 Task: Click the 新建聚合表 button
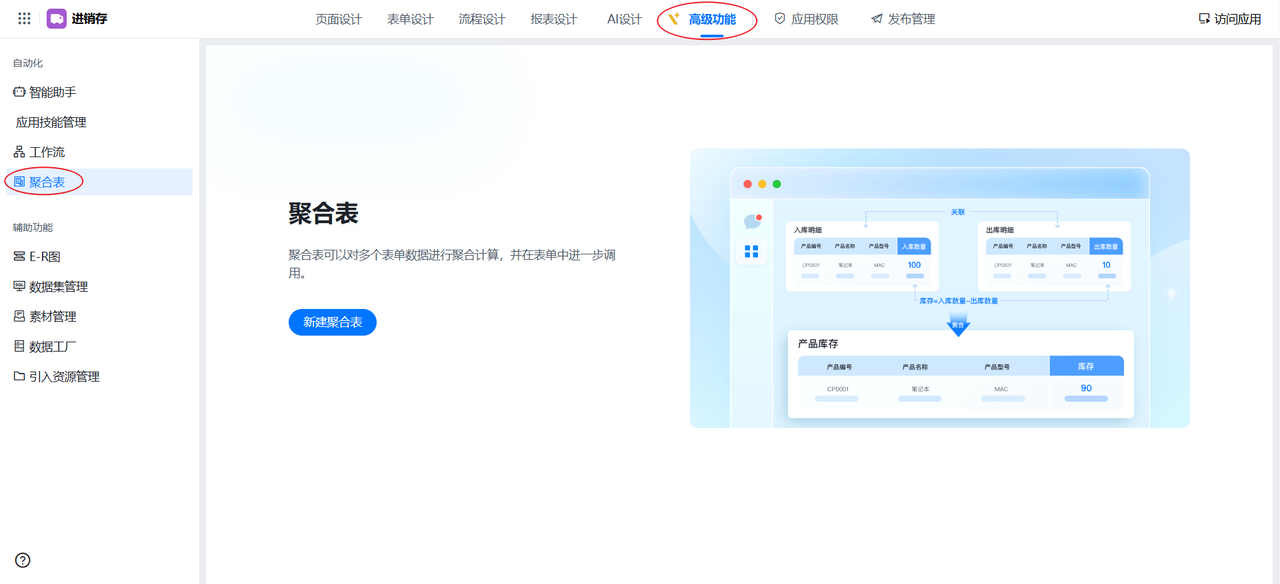click(x=332, y=322)
